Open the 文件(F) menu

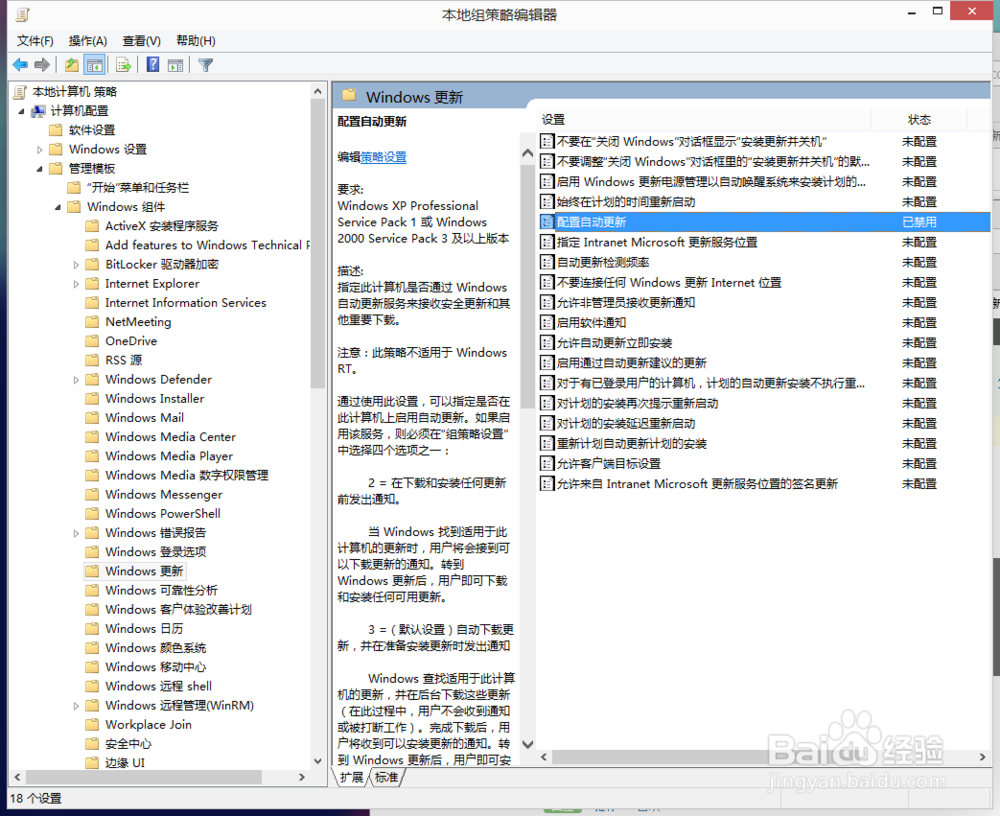(35, 41)
